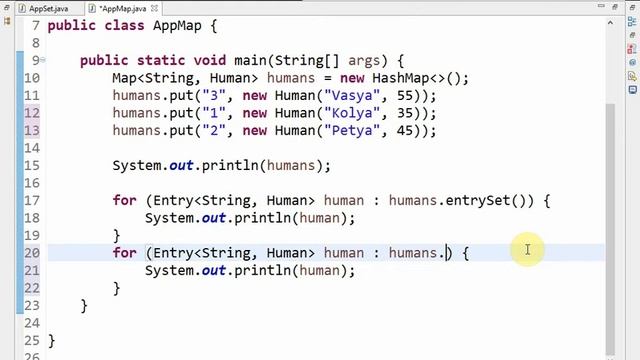Open the Console view icon
The image size is (640, 360).
(x=632, y=89)
